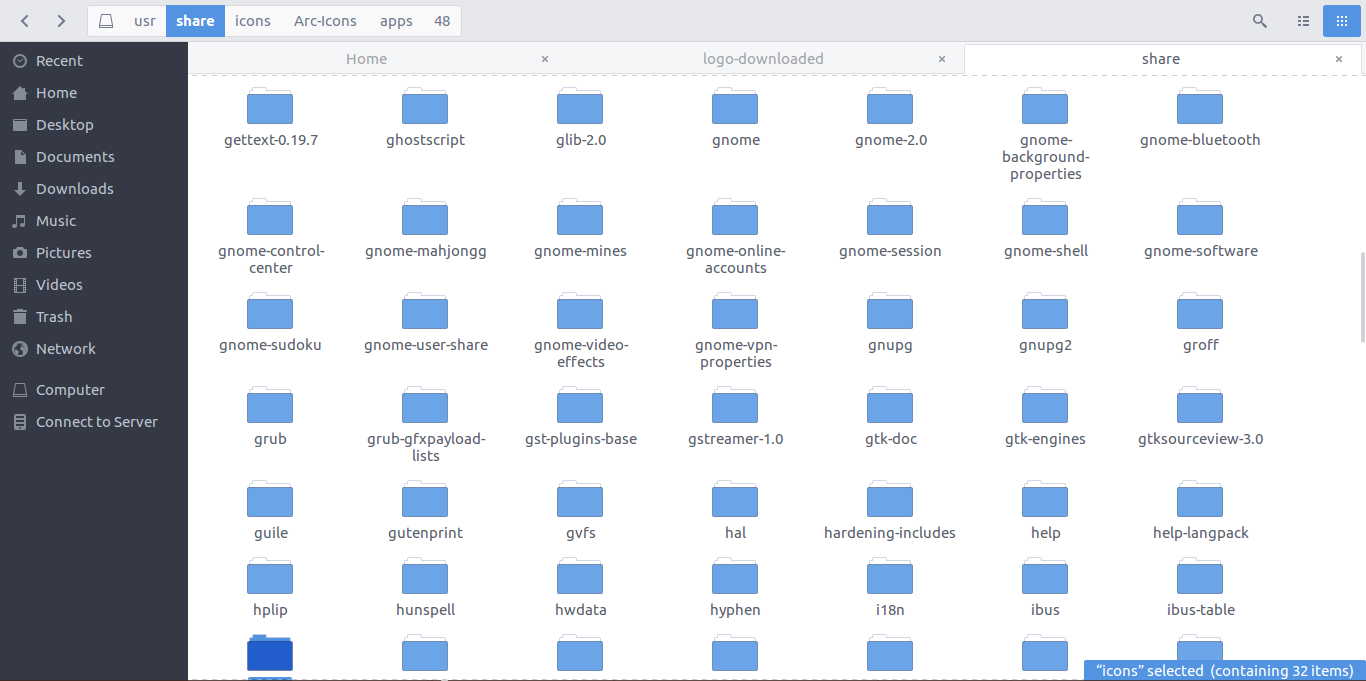This screenshot has width=1366, height=681.
Task: Click the share path bar segment
Action: tap(195, 21)
